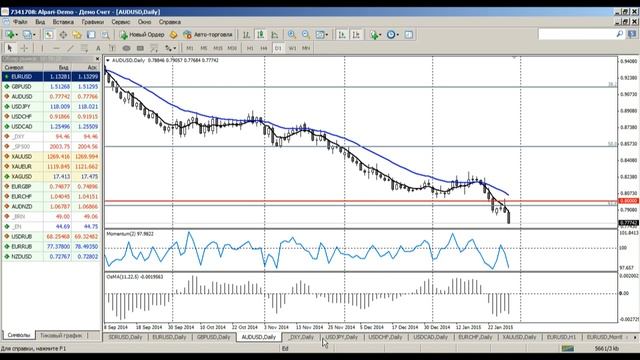Open the tile windows dropdown
Image resolution: width=640 pixels, height=360 pixels.
click(322, 35)
